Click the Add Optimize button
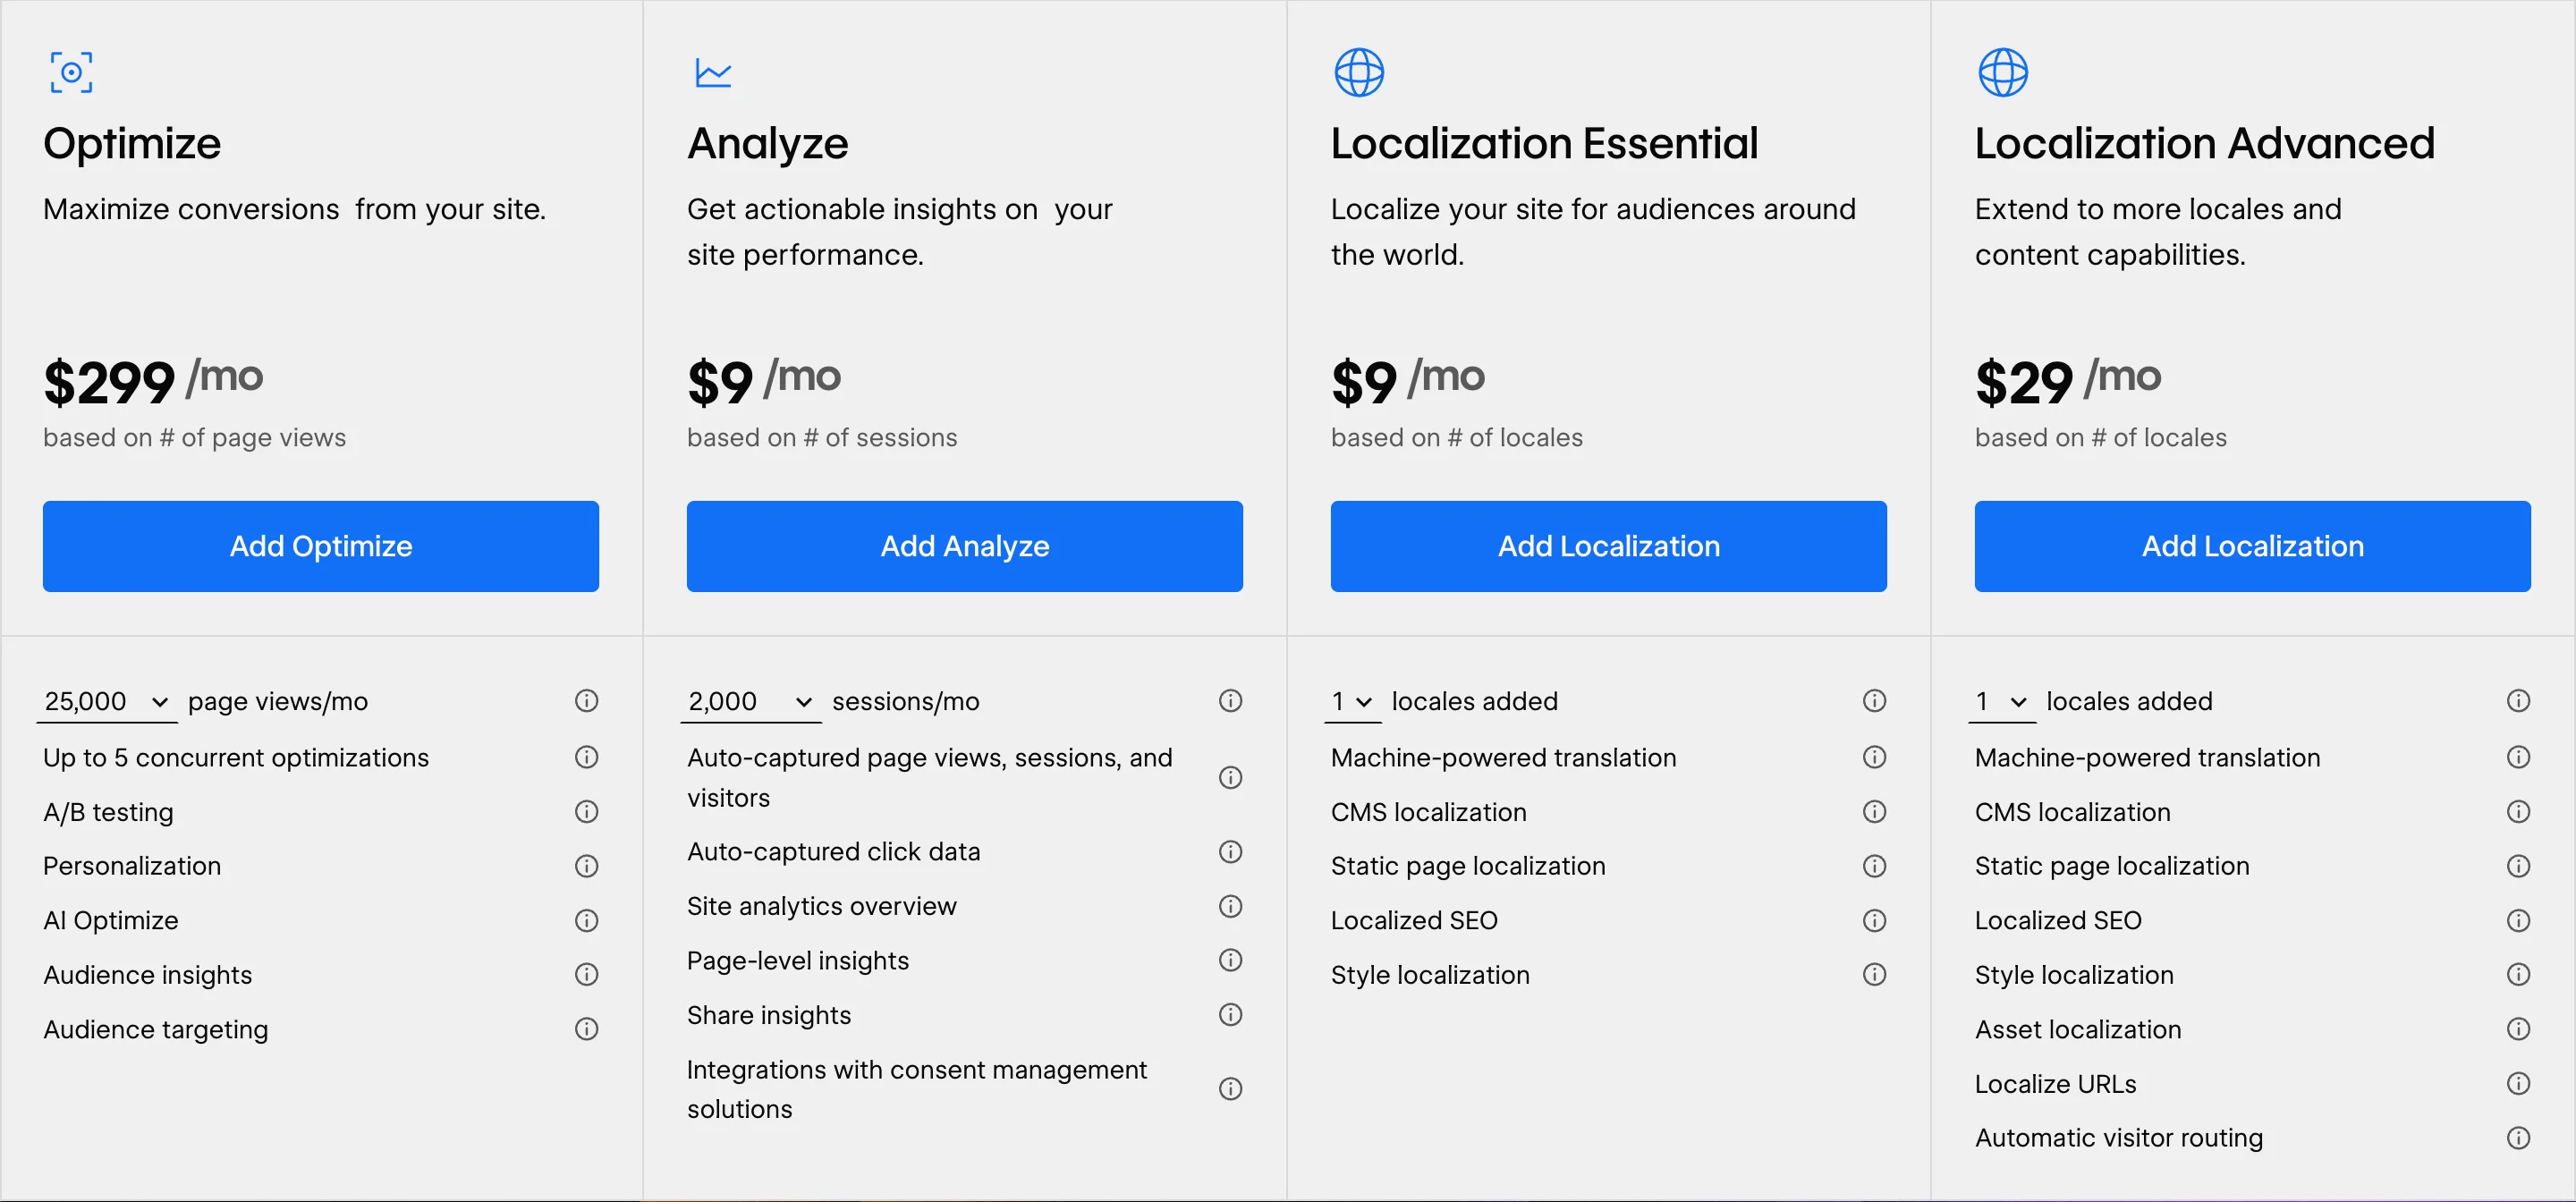This screenshot has width=2576, height=1202. coord(321,546)
